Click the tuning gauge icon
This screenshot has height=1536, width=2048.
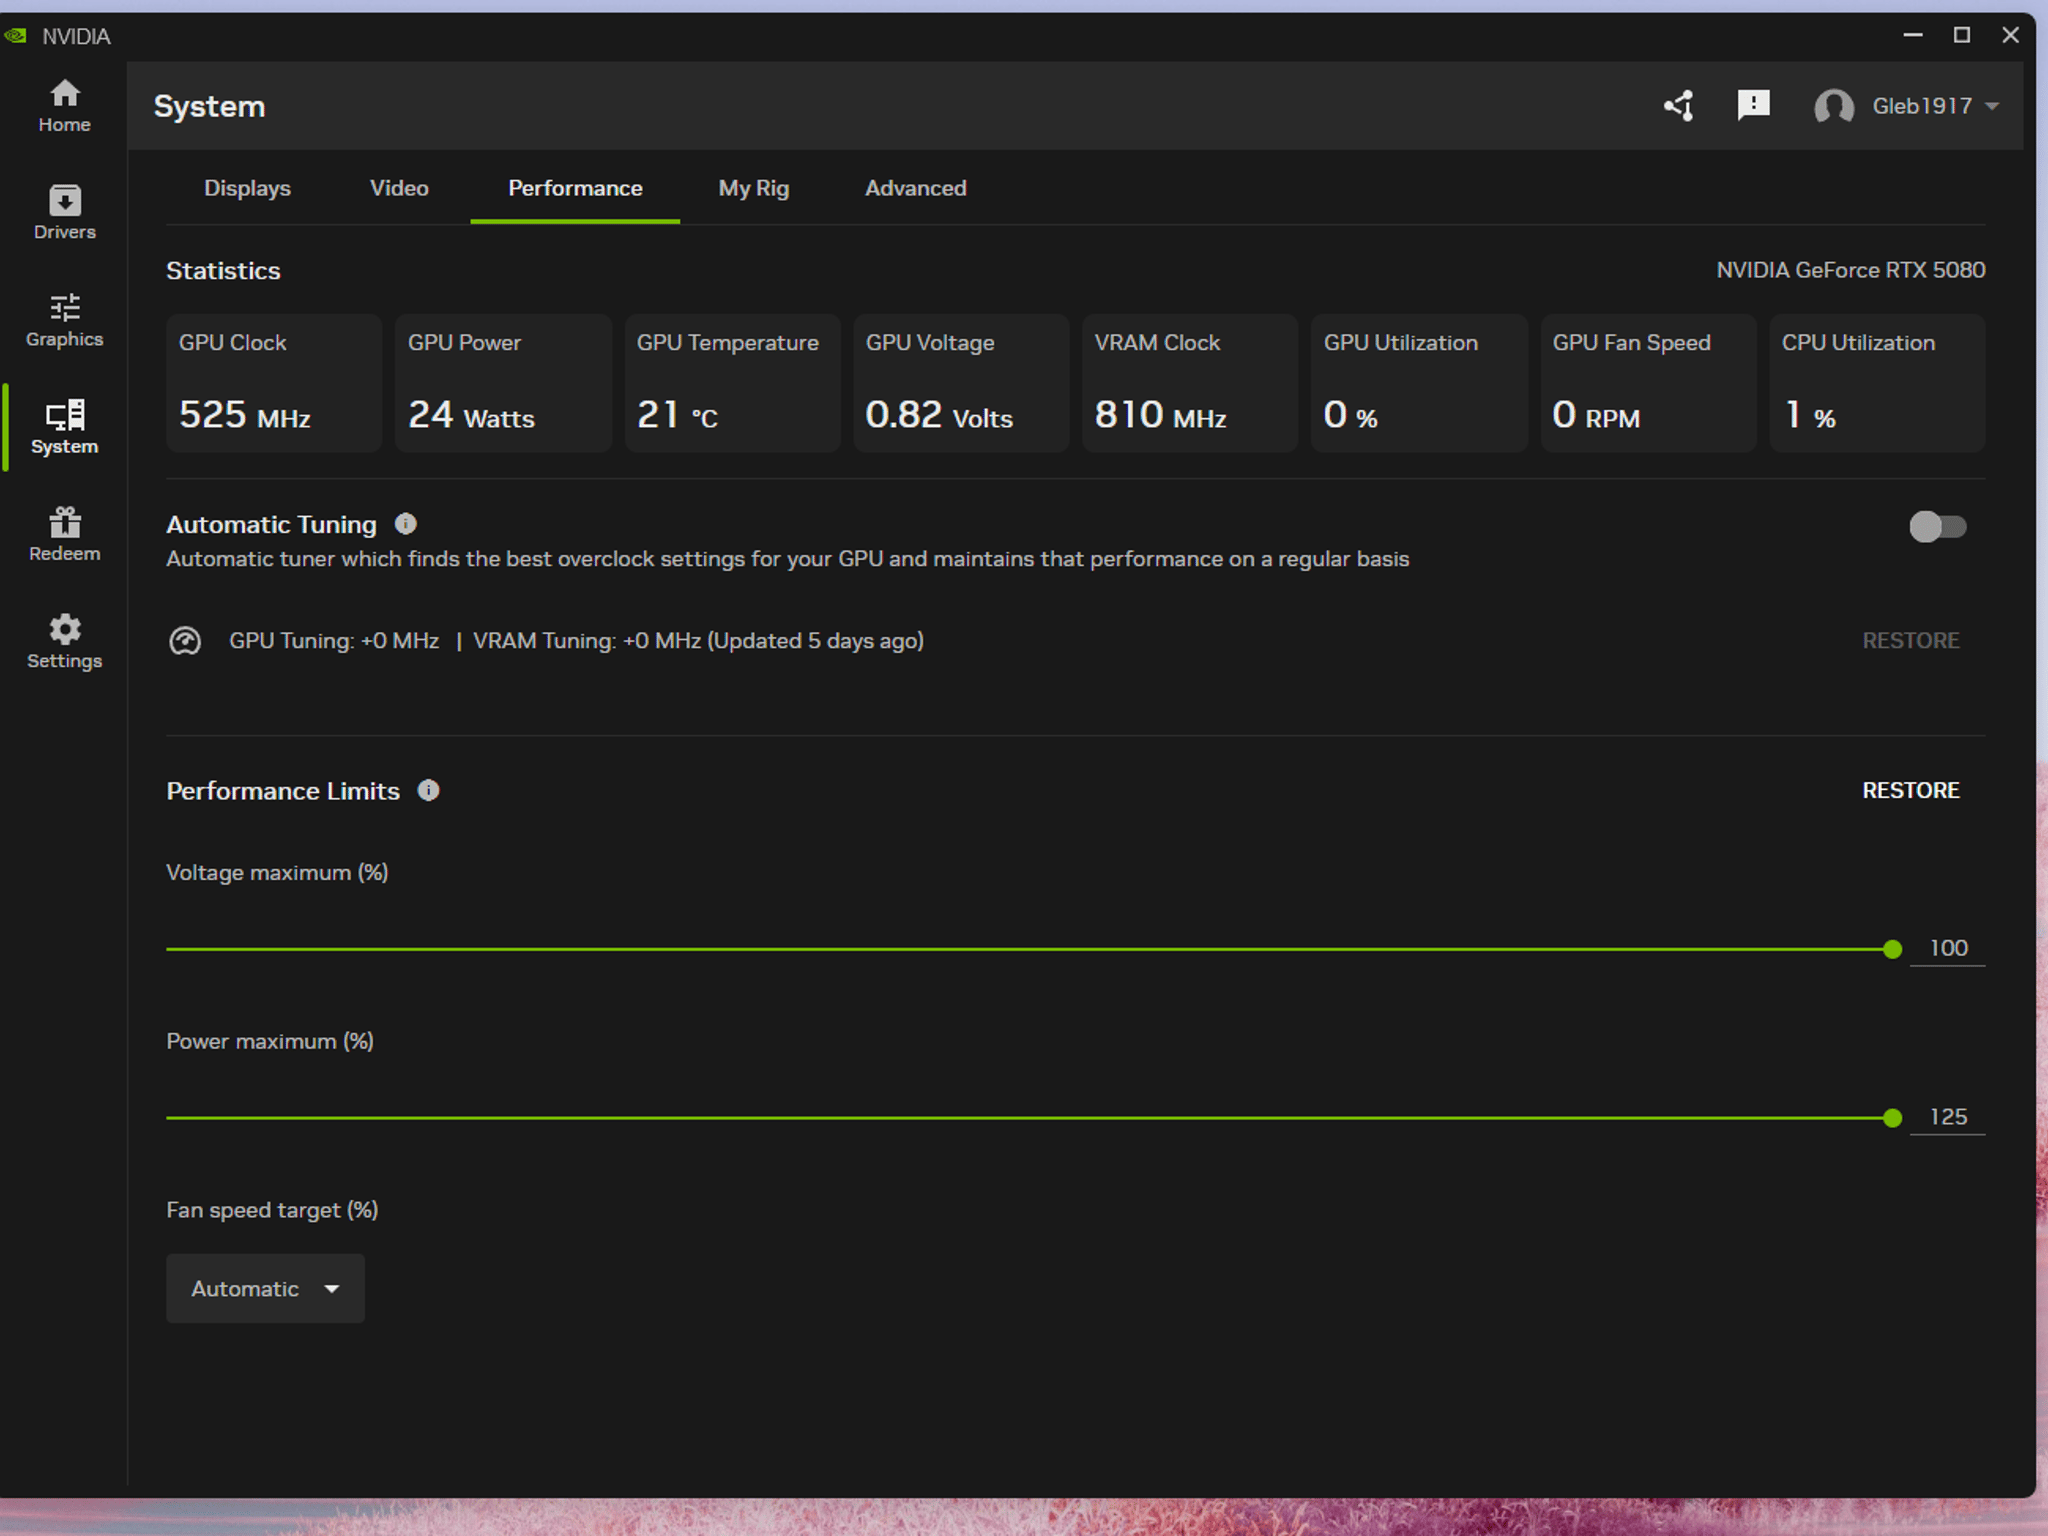point(185,640)
